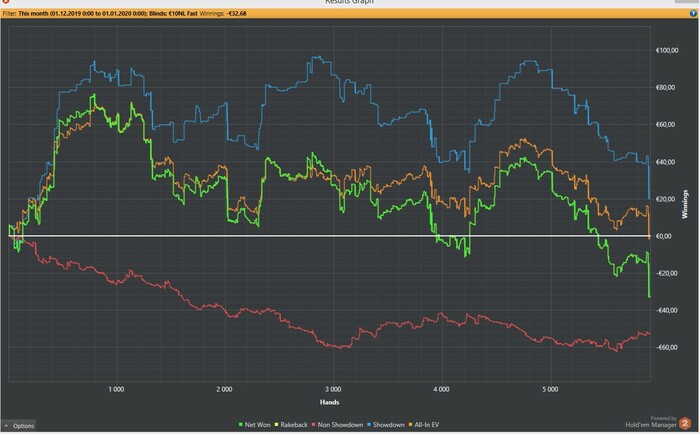Image resolution: width=700 pixels, height=434 pixels.
Task: Click the -€60,00 axis label
Action: coord(667,347)
